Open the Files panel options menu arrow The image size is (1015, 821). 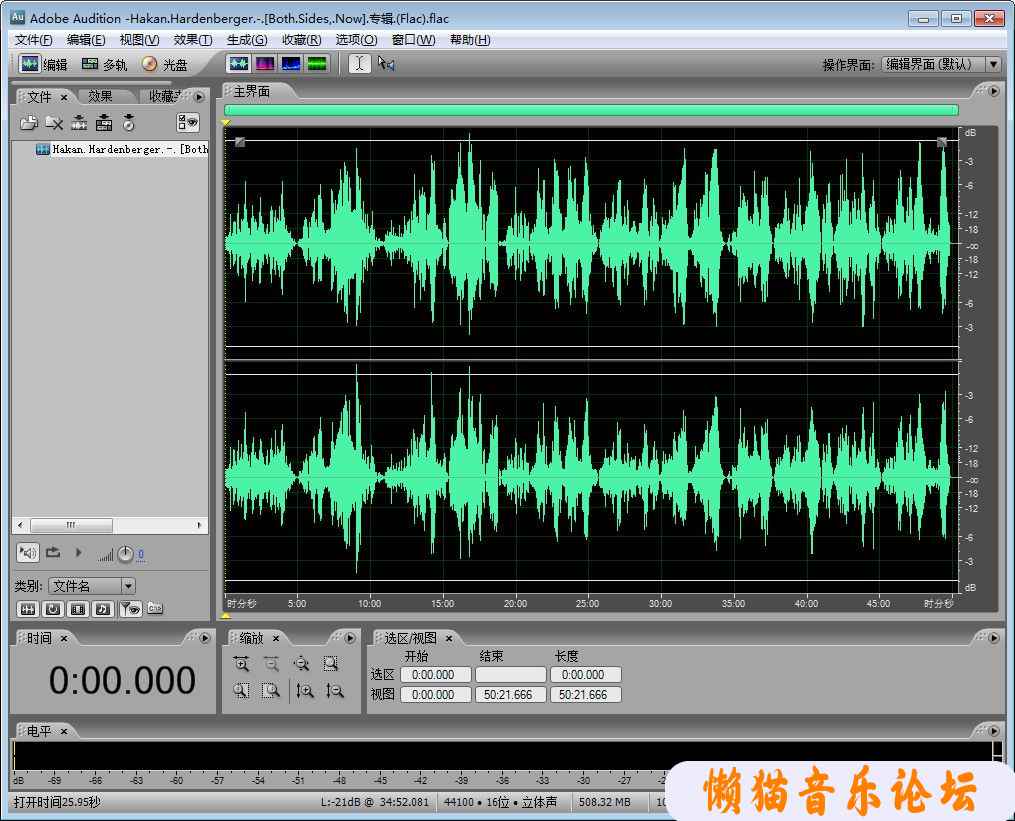pos(199,96)
